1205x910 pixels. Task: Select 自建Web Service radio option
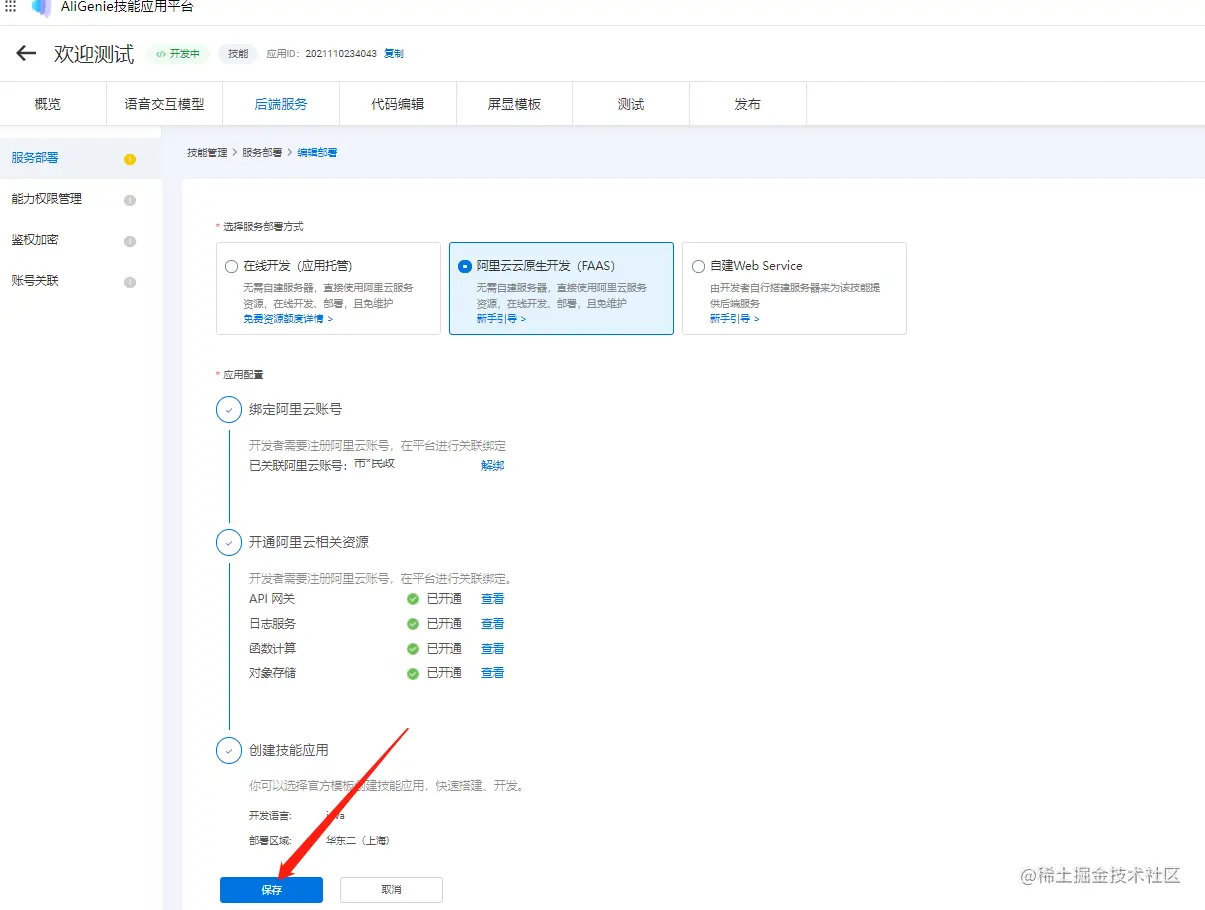698,267
